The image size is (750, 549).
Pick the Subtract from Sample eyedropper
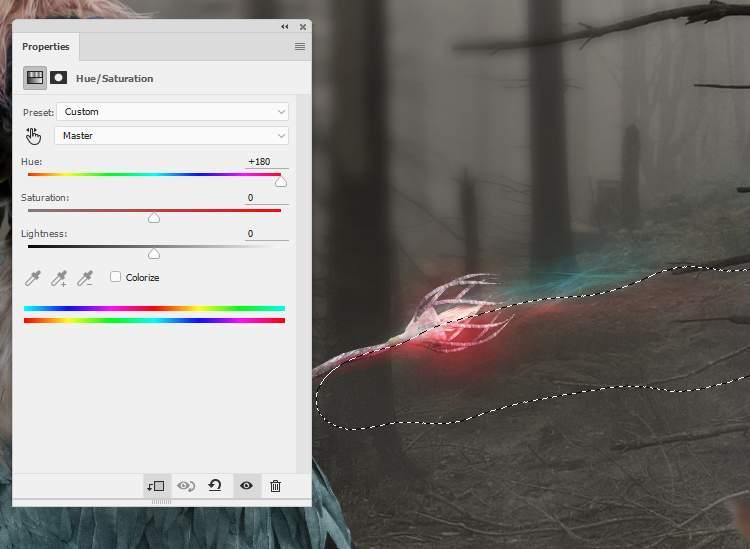coord(85,278)
